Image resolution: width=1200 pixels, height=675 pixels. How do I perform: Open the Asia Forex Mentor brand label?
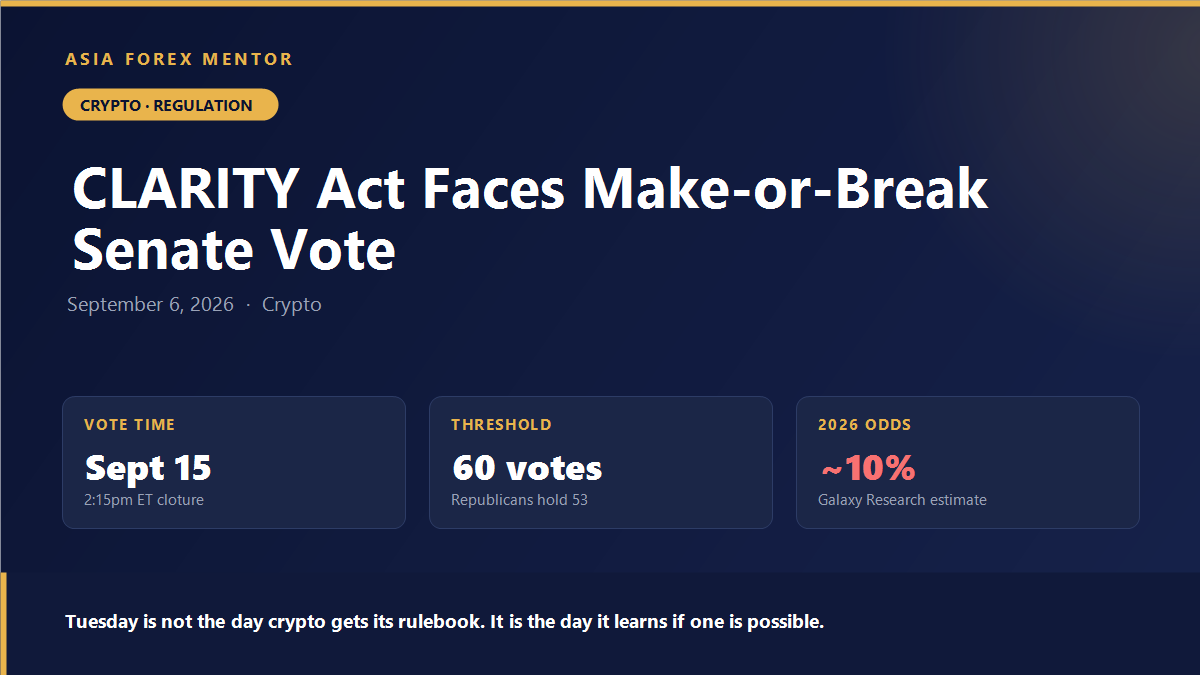tap(179, 59)
